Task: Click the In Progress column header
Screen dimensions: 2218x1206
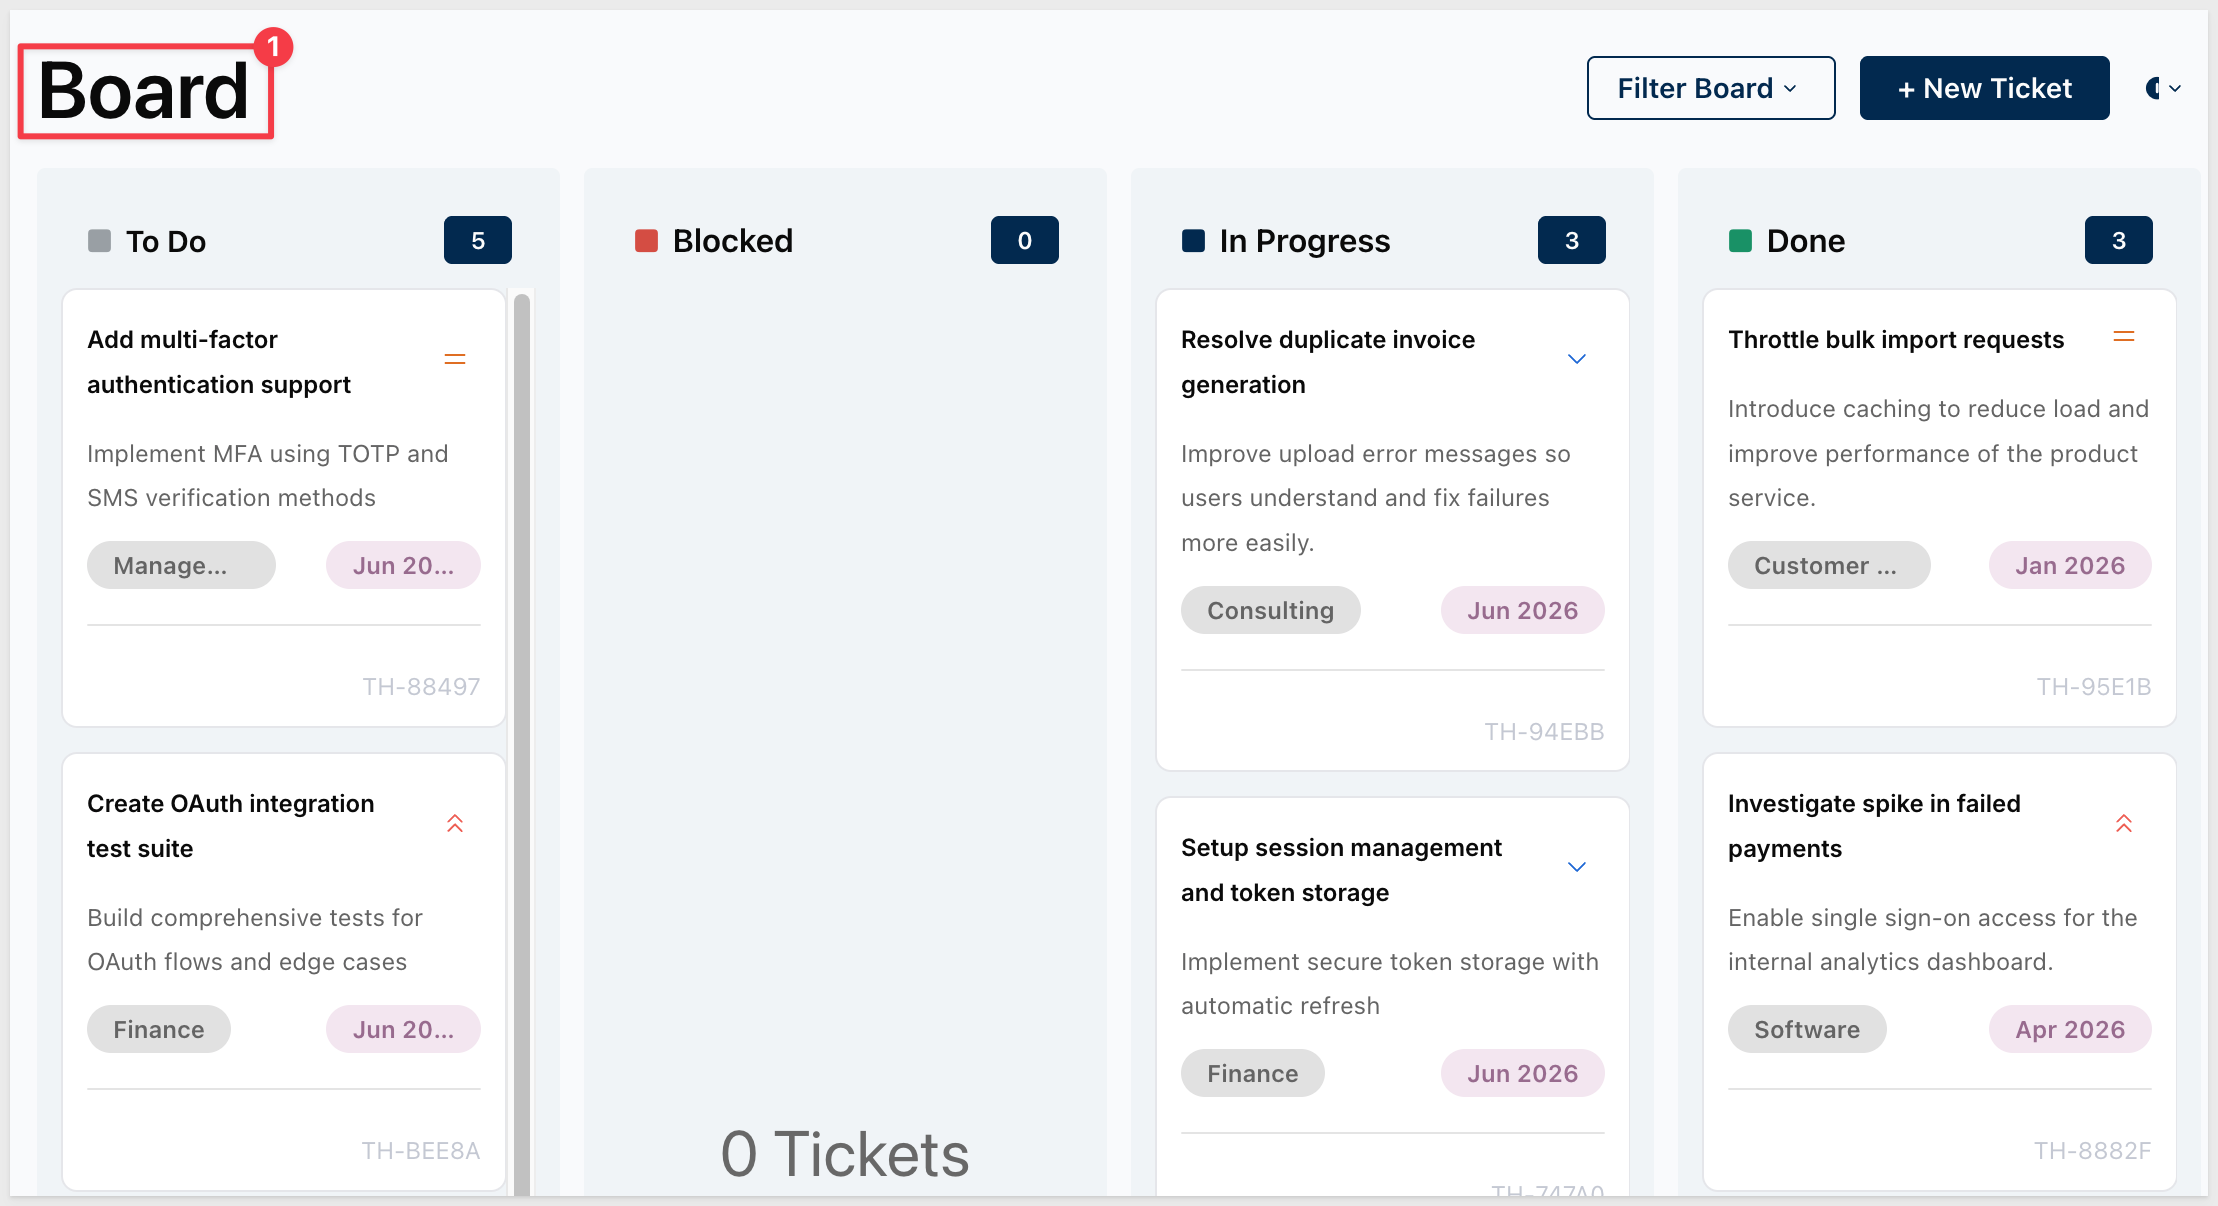Action: [x=1305, y=241]
